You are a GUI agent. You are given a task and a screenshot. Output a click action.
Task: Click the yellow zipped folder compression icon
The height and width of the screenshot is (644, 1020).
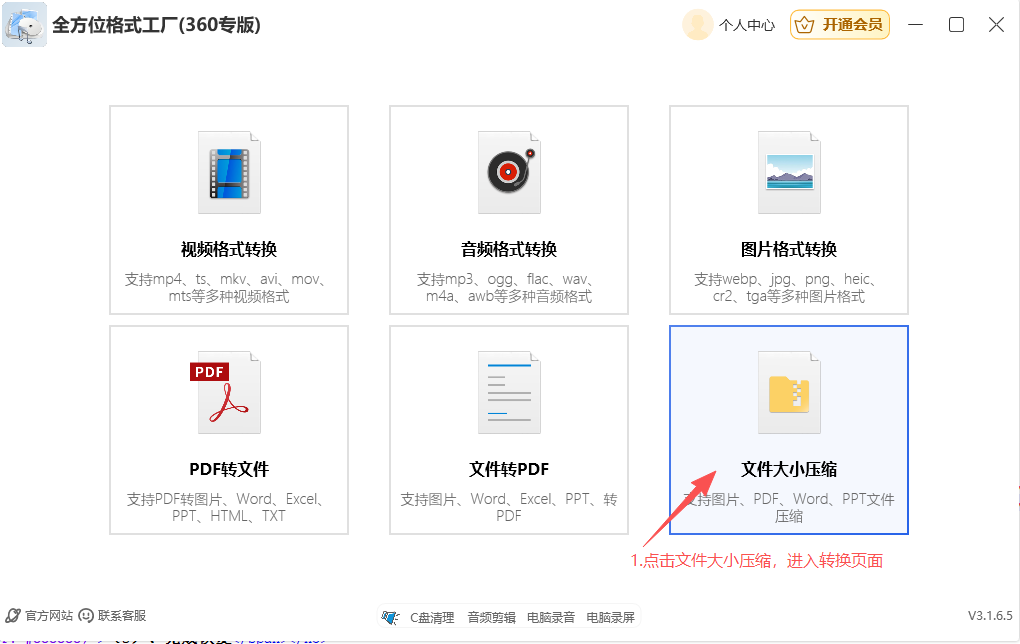pos(789,391)
